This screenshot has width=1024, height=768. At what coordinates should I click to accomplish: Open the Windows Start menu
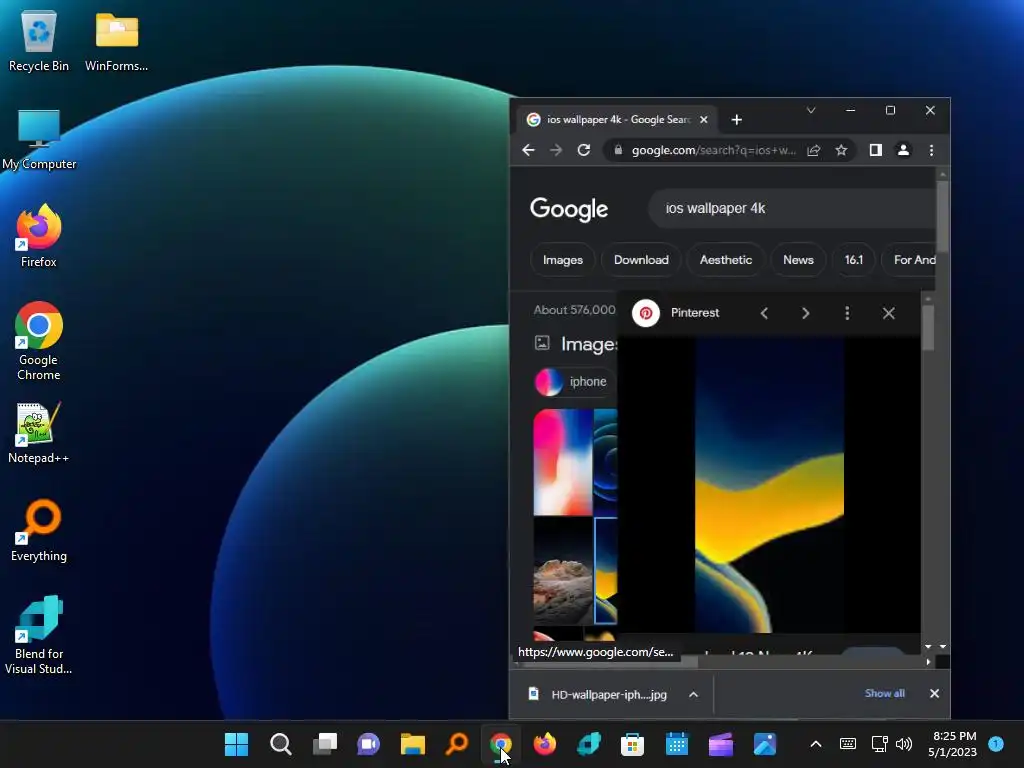[236, 744]
